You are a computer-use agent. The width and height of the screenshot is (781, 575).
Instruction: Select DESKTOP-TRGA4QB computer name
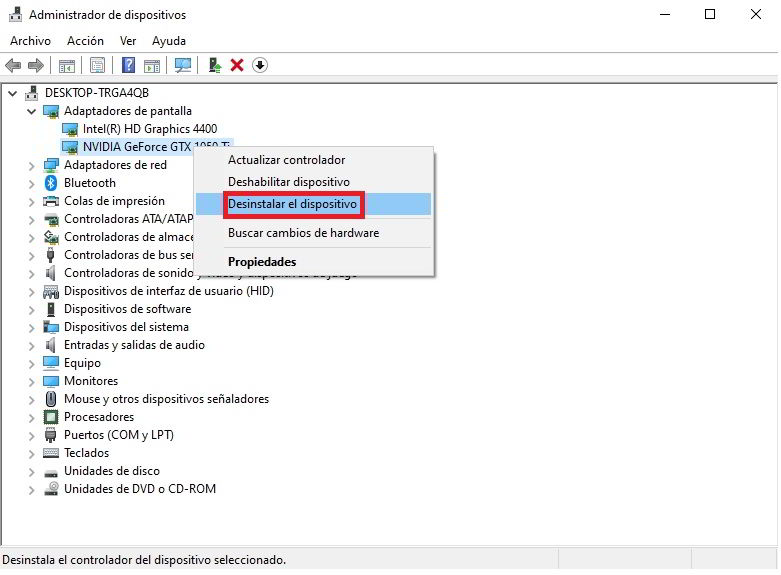(97, 93)
